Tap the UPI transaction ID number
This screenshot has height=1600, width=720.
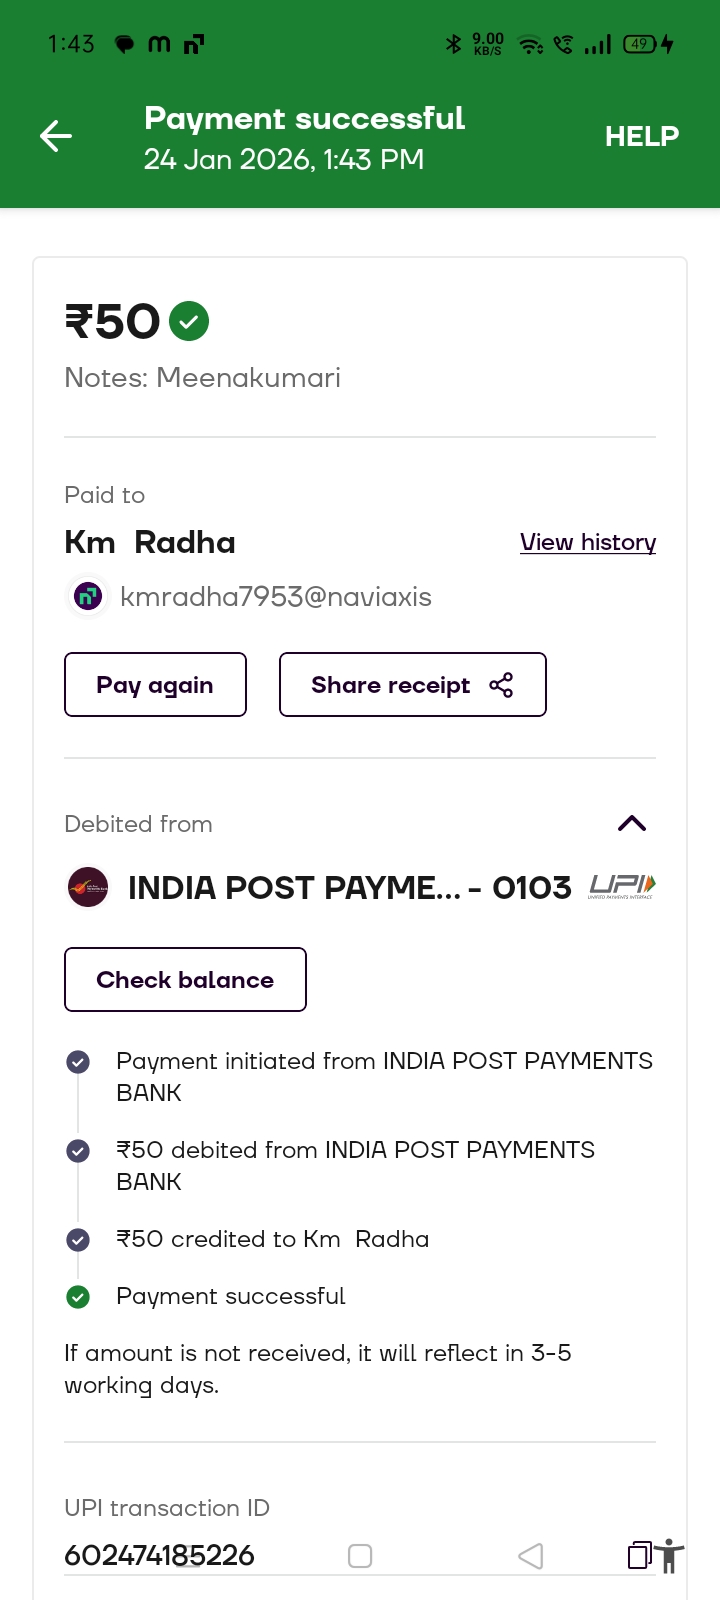(159, 1556)
